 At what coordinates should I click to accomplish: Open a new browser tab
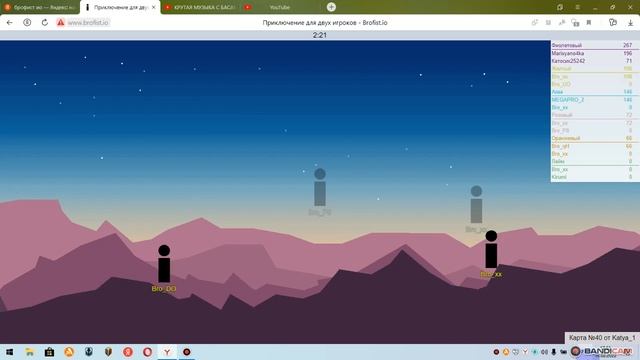click(331, 7)
